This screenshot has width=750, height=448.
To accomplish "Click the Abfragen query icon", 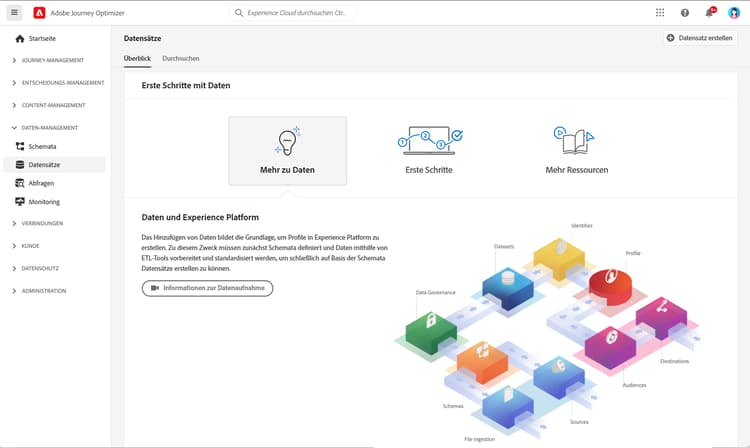I will point(20,183).
